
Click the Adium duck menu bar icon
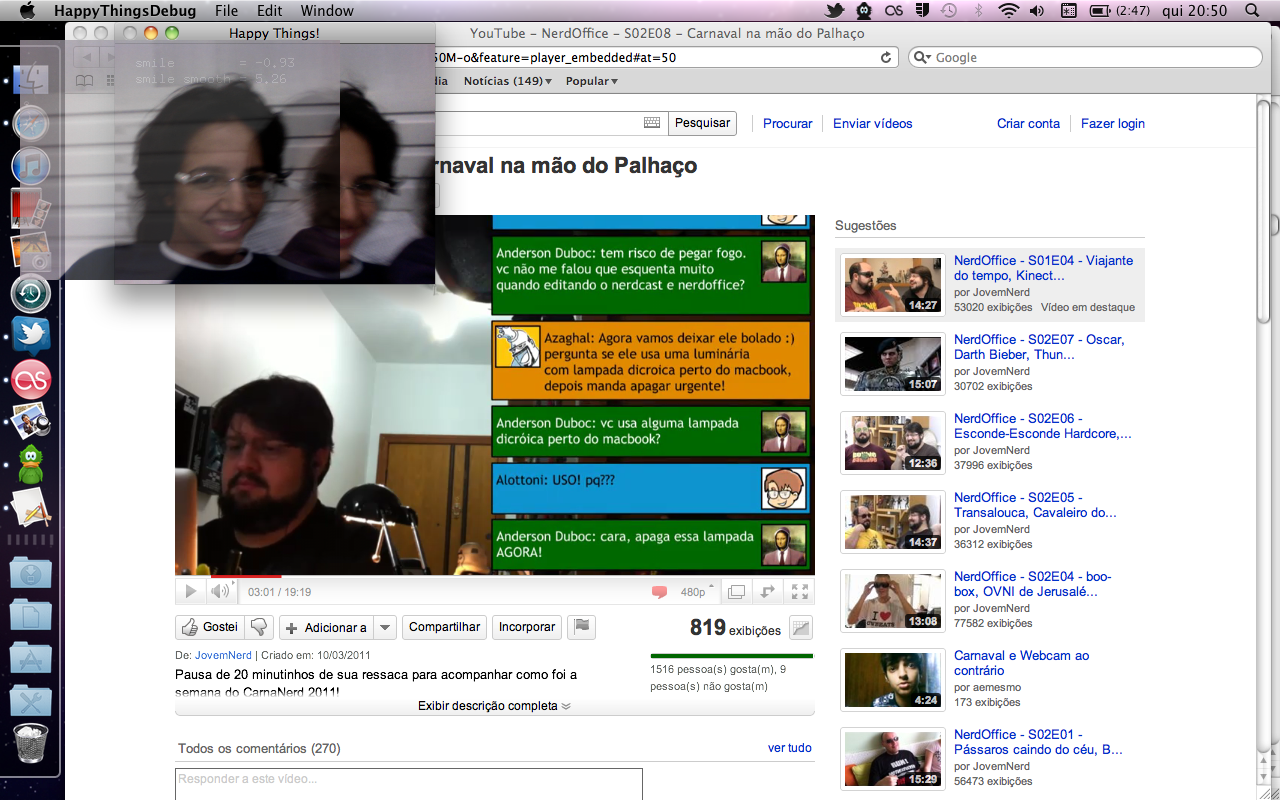tap(864, 11)
